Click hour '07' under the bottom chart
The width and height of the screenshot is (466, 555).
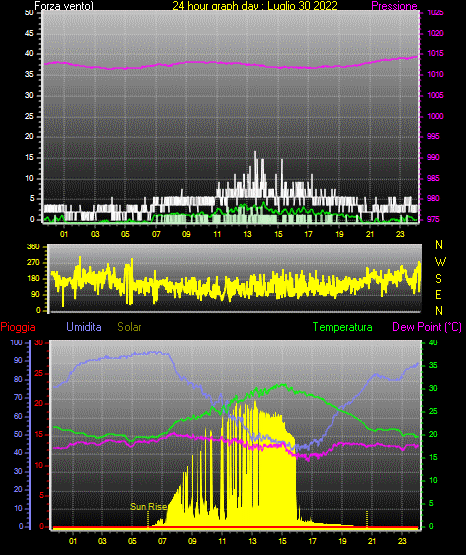[x=162, y=541]
